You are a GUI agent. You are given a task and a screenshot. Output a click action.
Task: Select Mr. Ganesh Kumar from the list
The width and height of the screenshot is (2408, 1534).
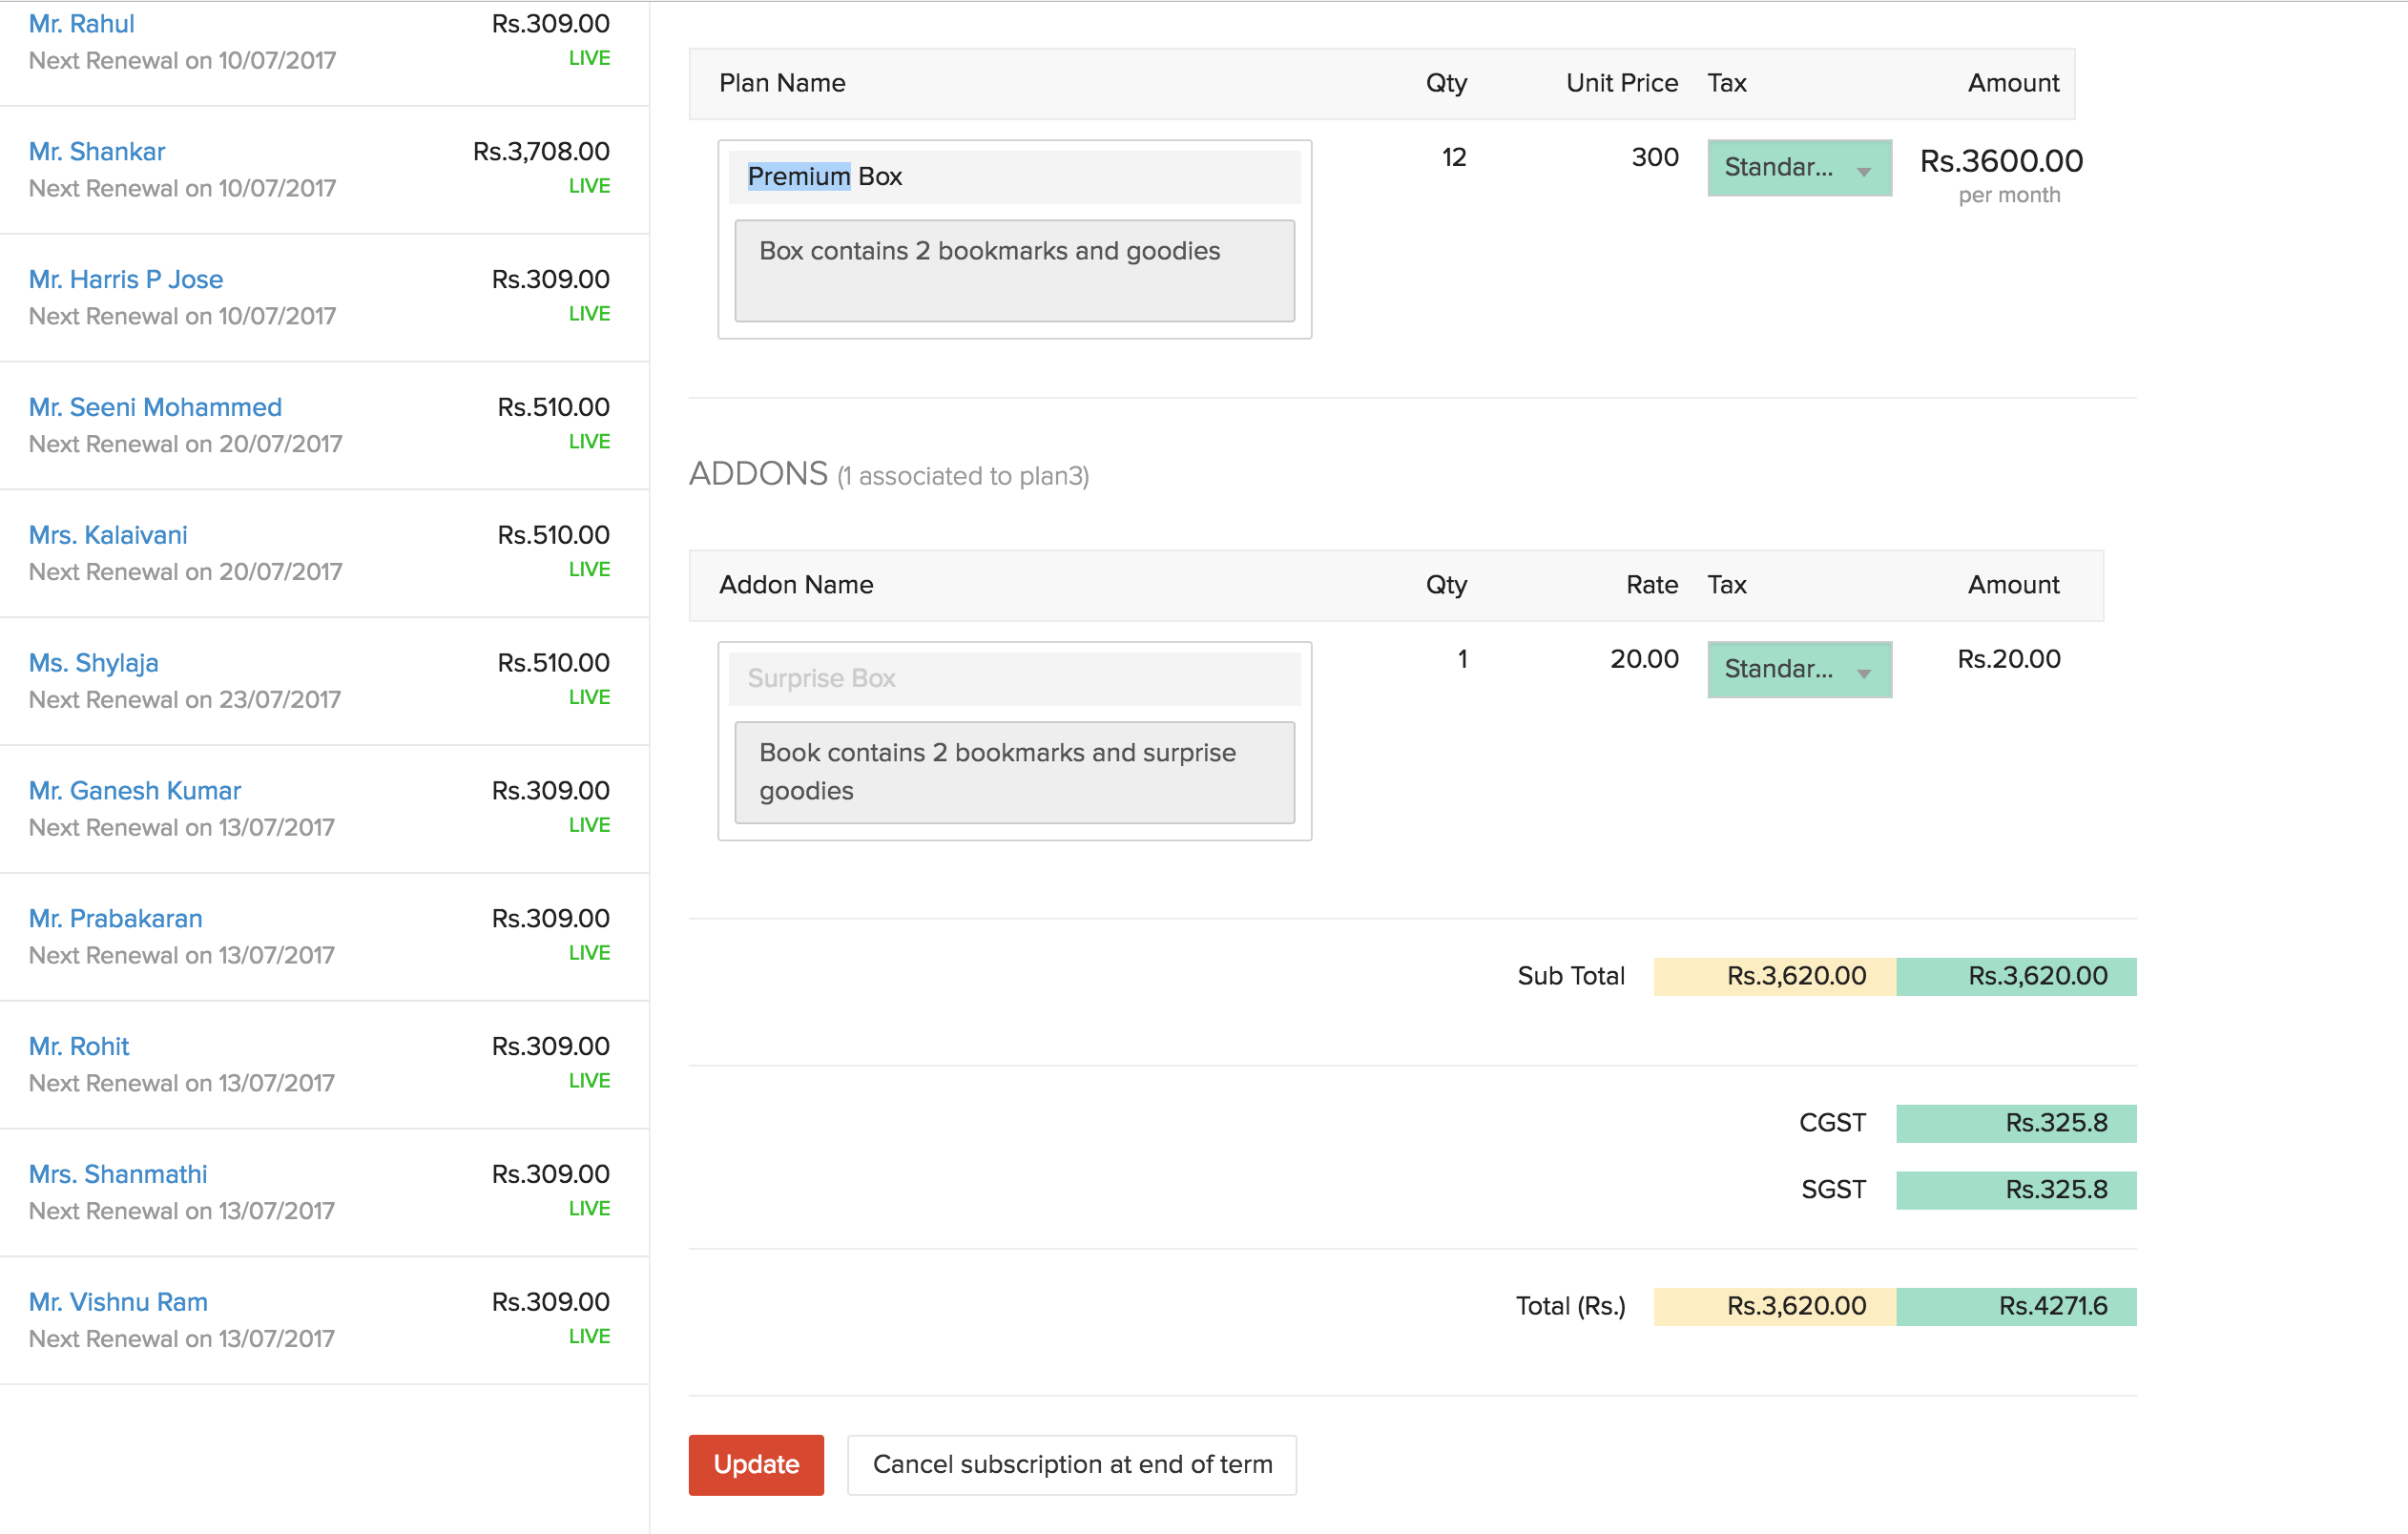coord(135,791)
